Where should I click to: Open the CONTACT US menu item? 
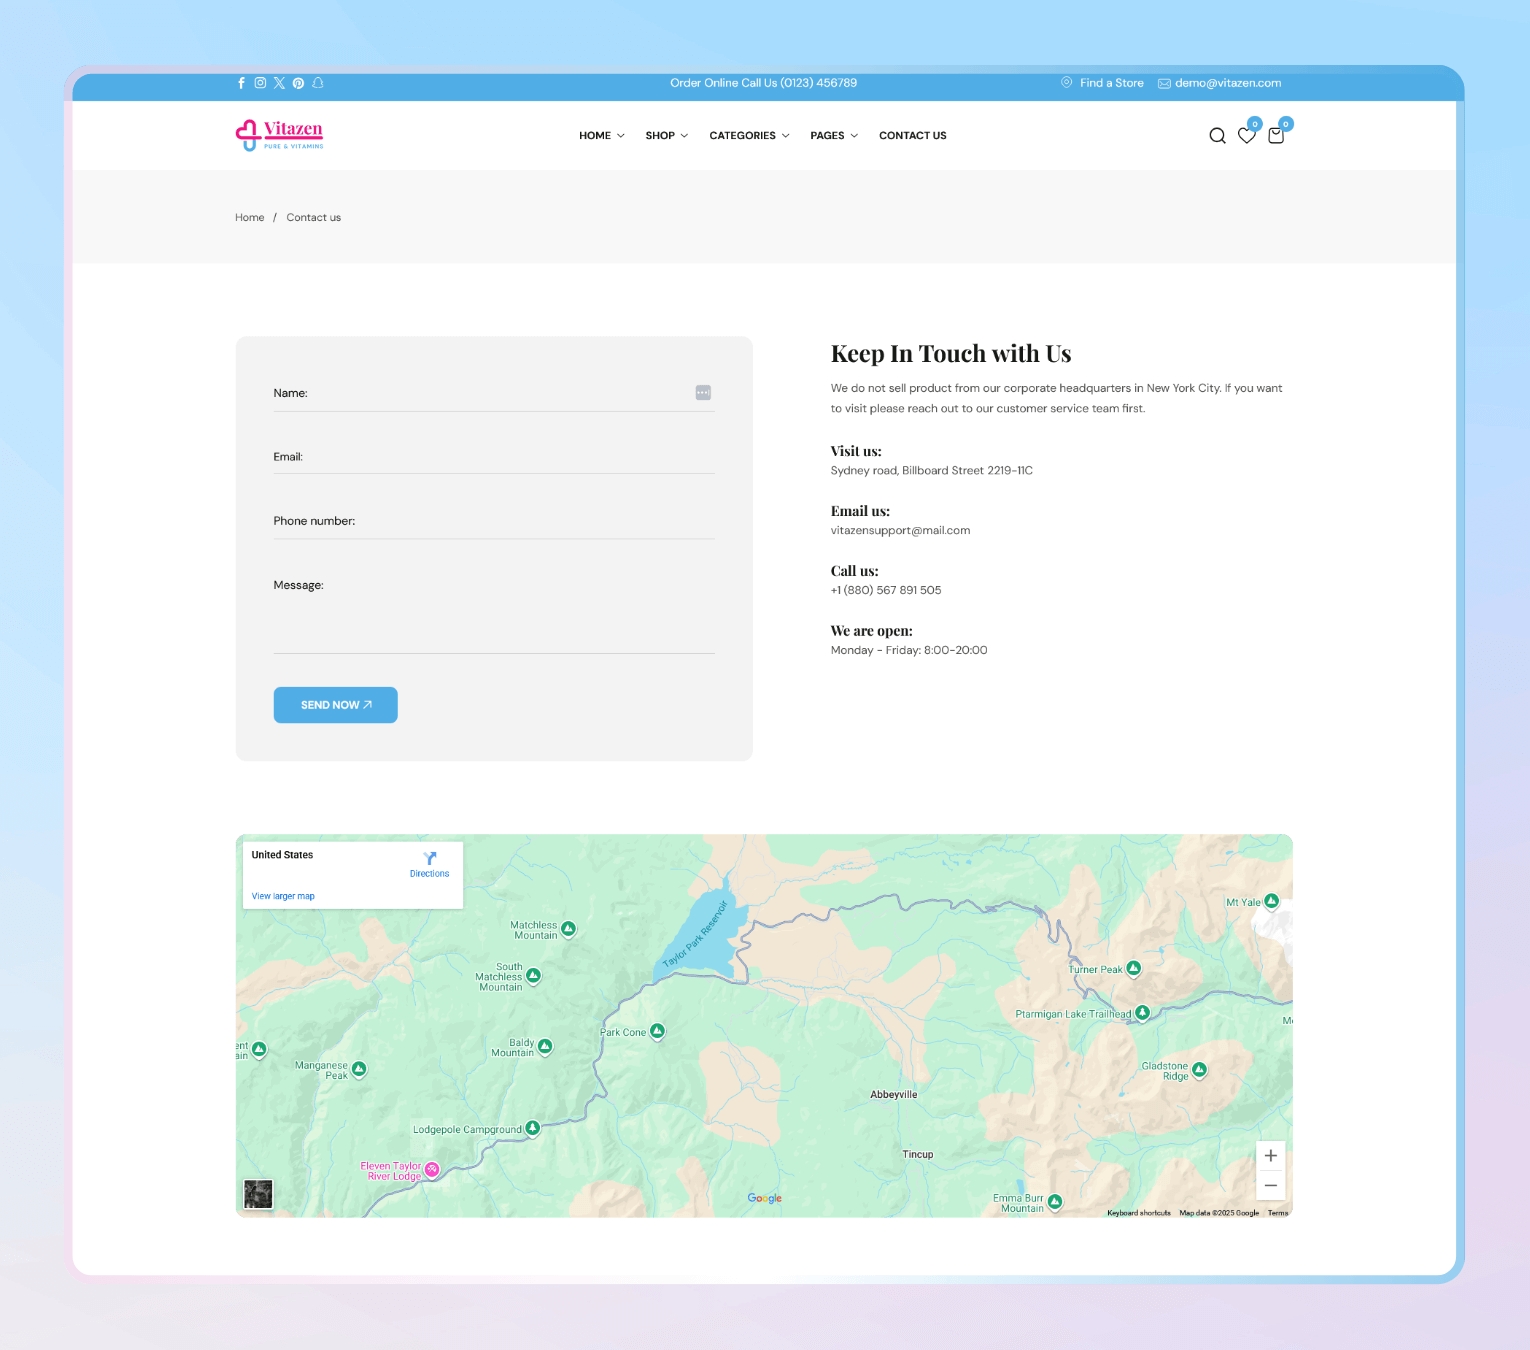click(912, 136)
